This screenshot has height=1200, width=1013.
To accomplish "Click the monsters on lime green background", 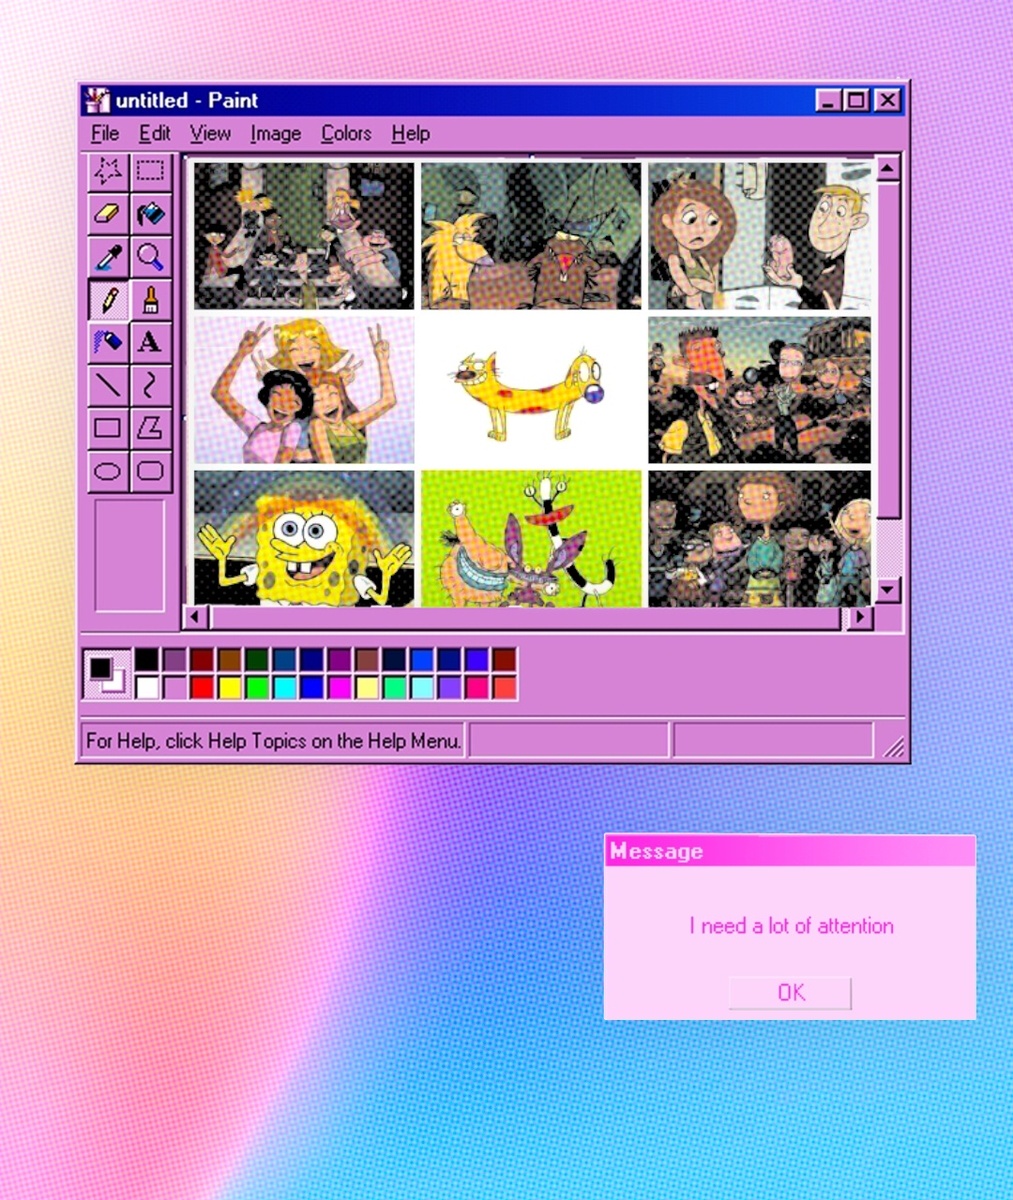I will 531,538.
